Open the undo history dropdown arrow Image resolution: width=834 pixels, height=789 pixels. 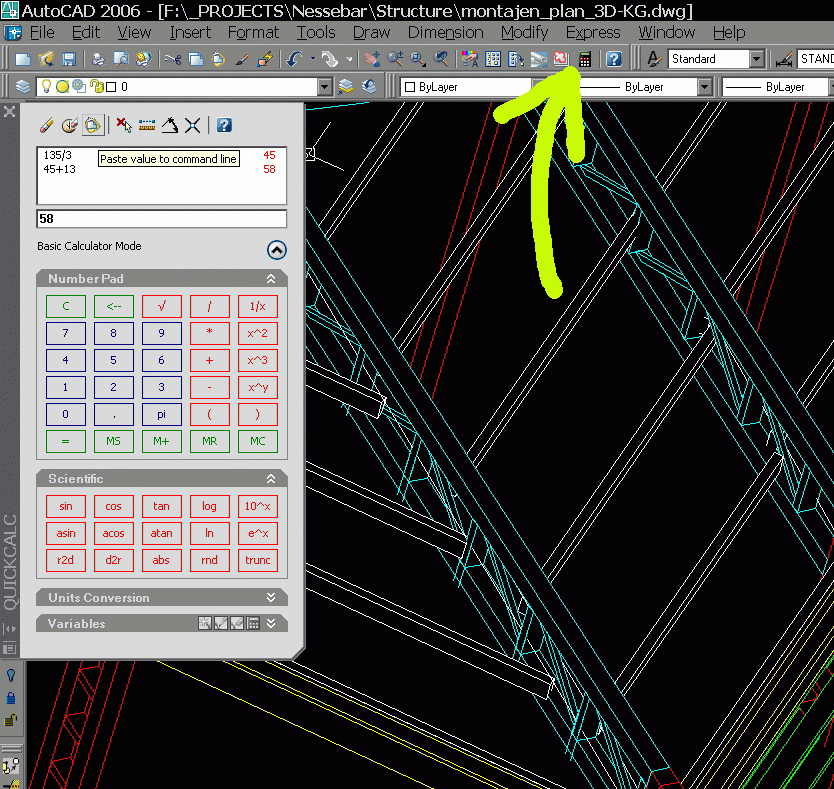click(313, 59)
